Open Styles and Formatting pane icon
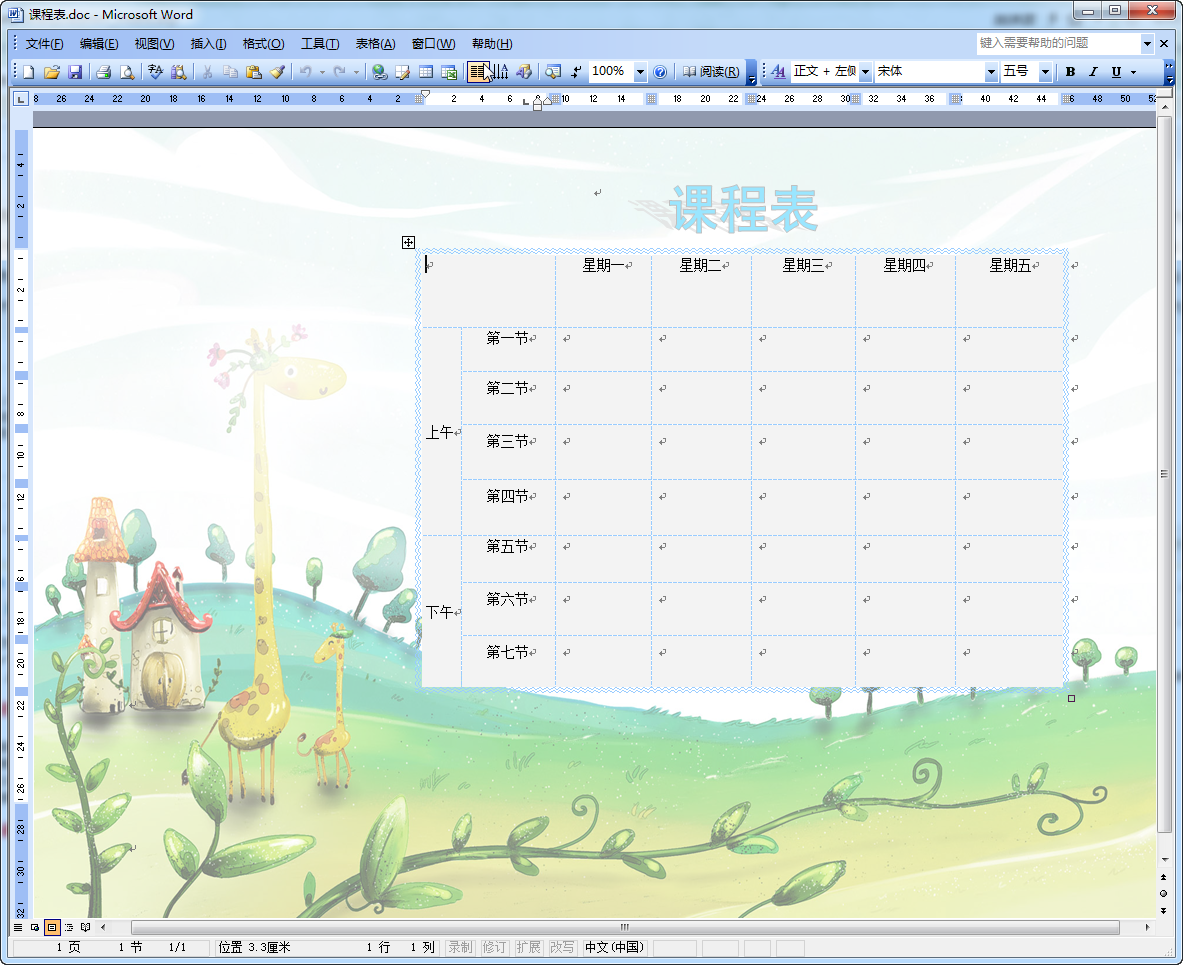This screenshot has height=965, width=1183. (778, 72)
